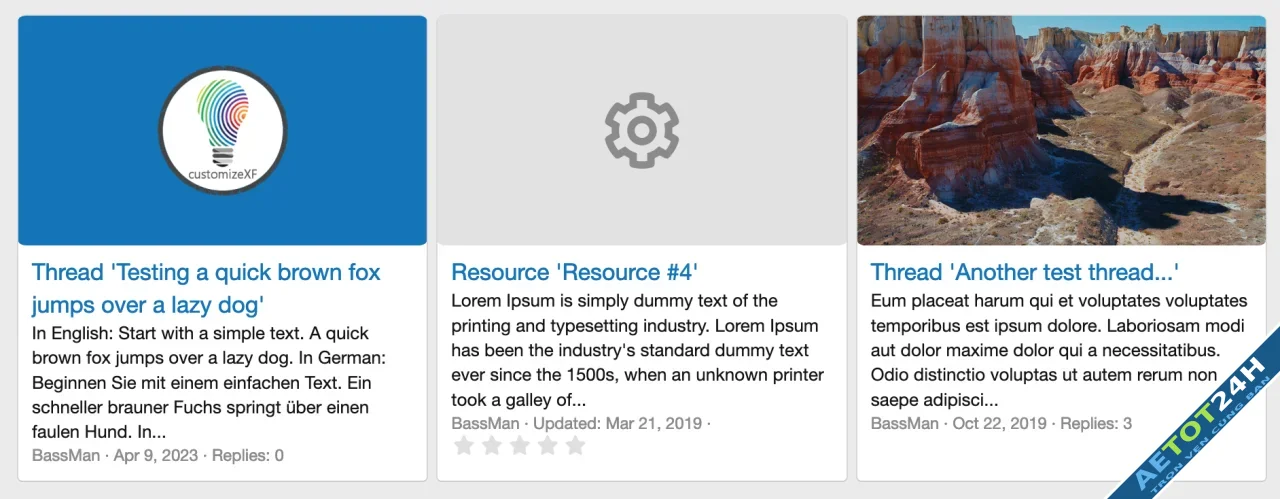
Task: Click BassMan author under Another test thread
Action: pos(905,423)
